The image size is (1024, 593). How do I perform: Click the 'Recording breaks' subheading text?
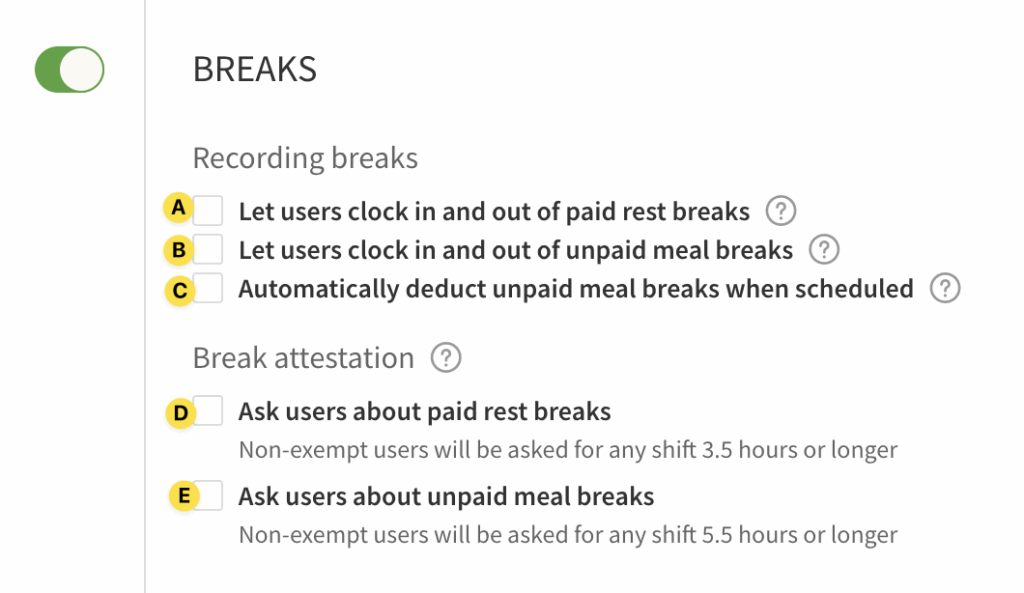[305, 158]
